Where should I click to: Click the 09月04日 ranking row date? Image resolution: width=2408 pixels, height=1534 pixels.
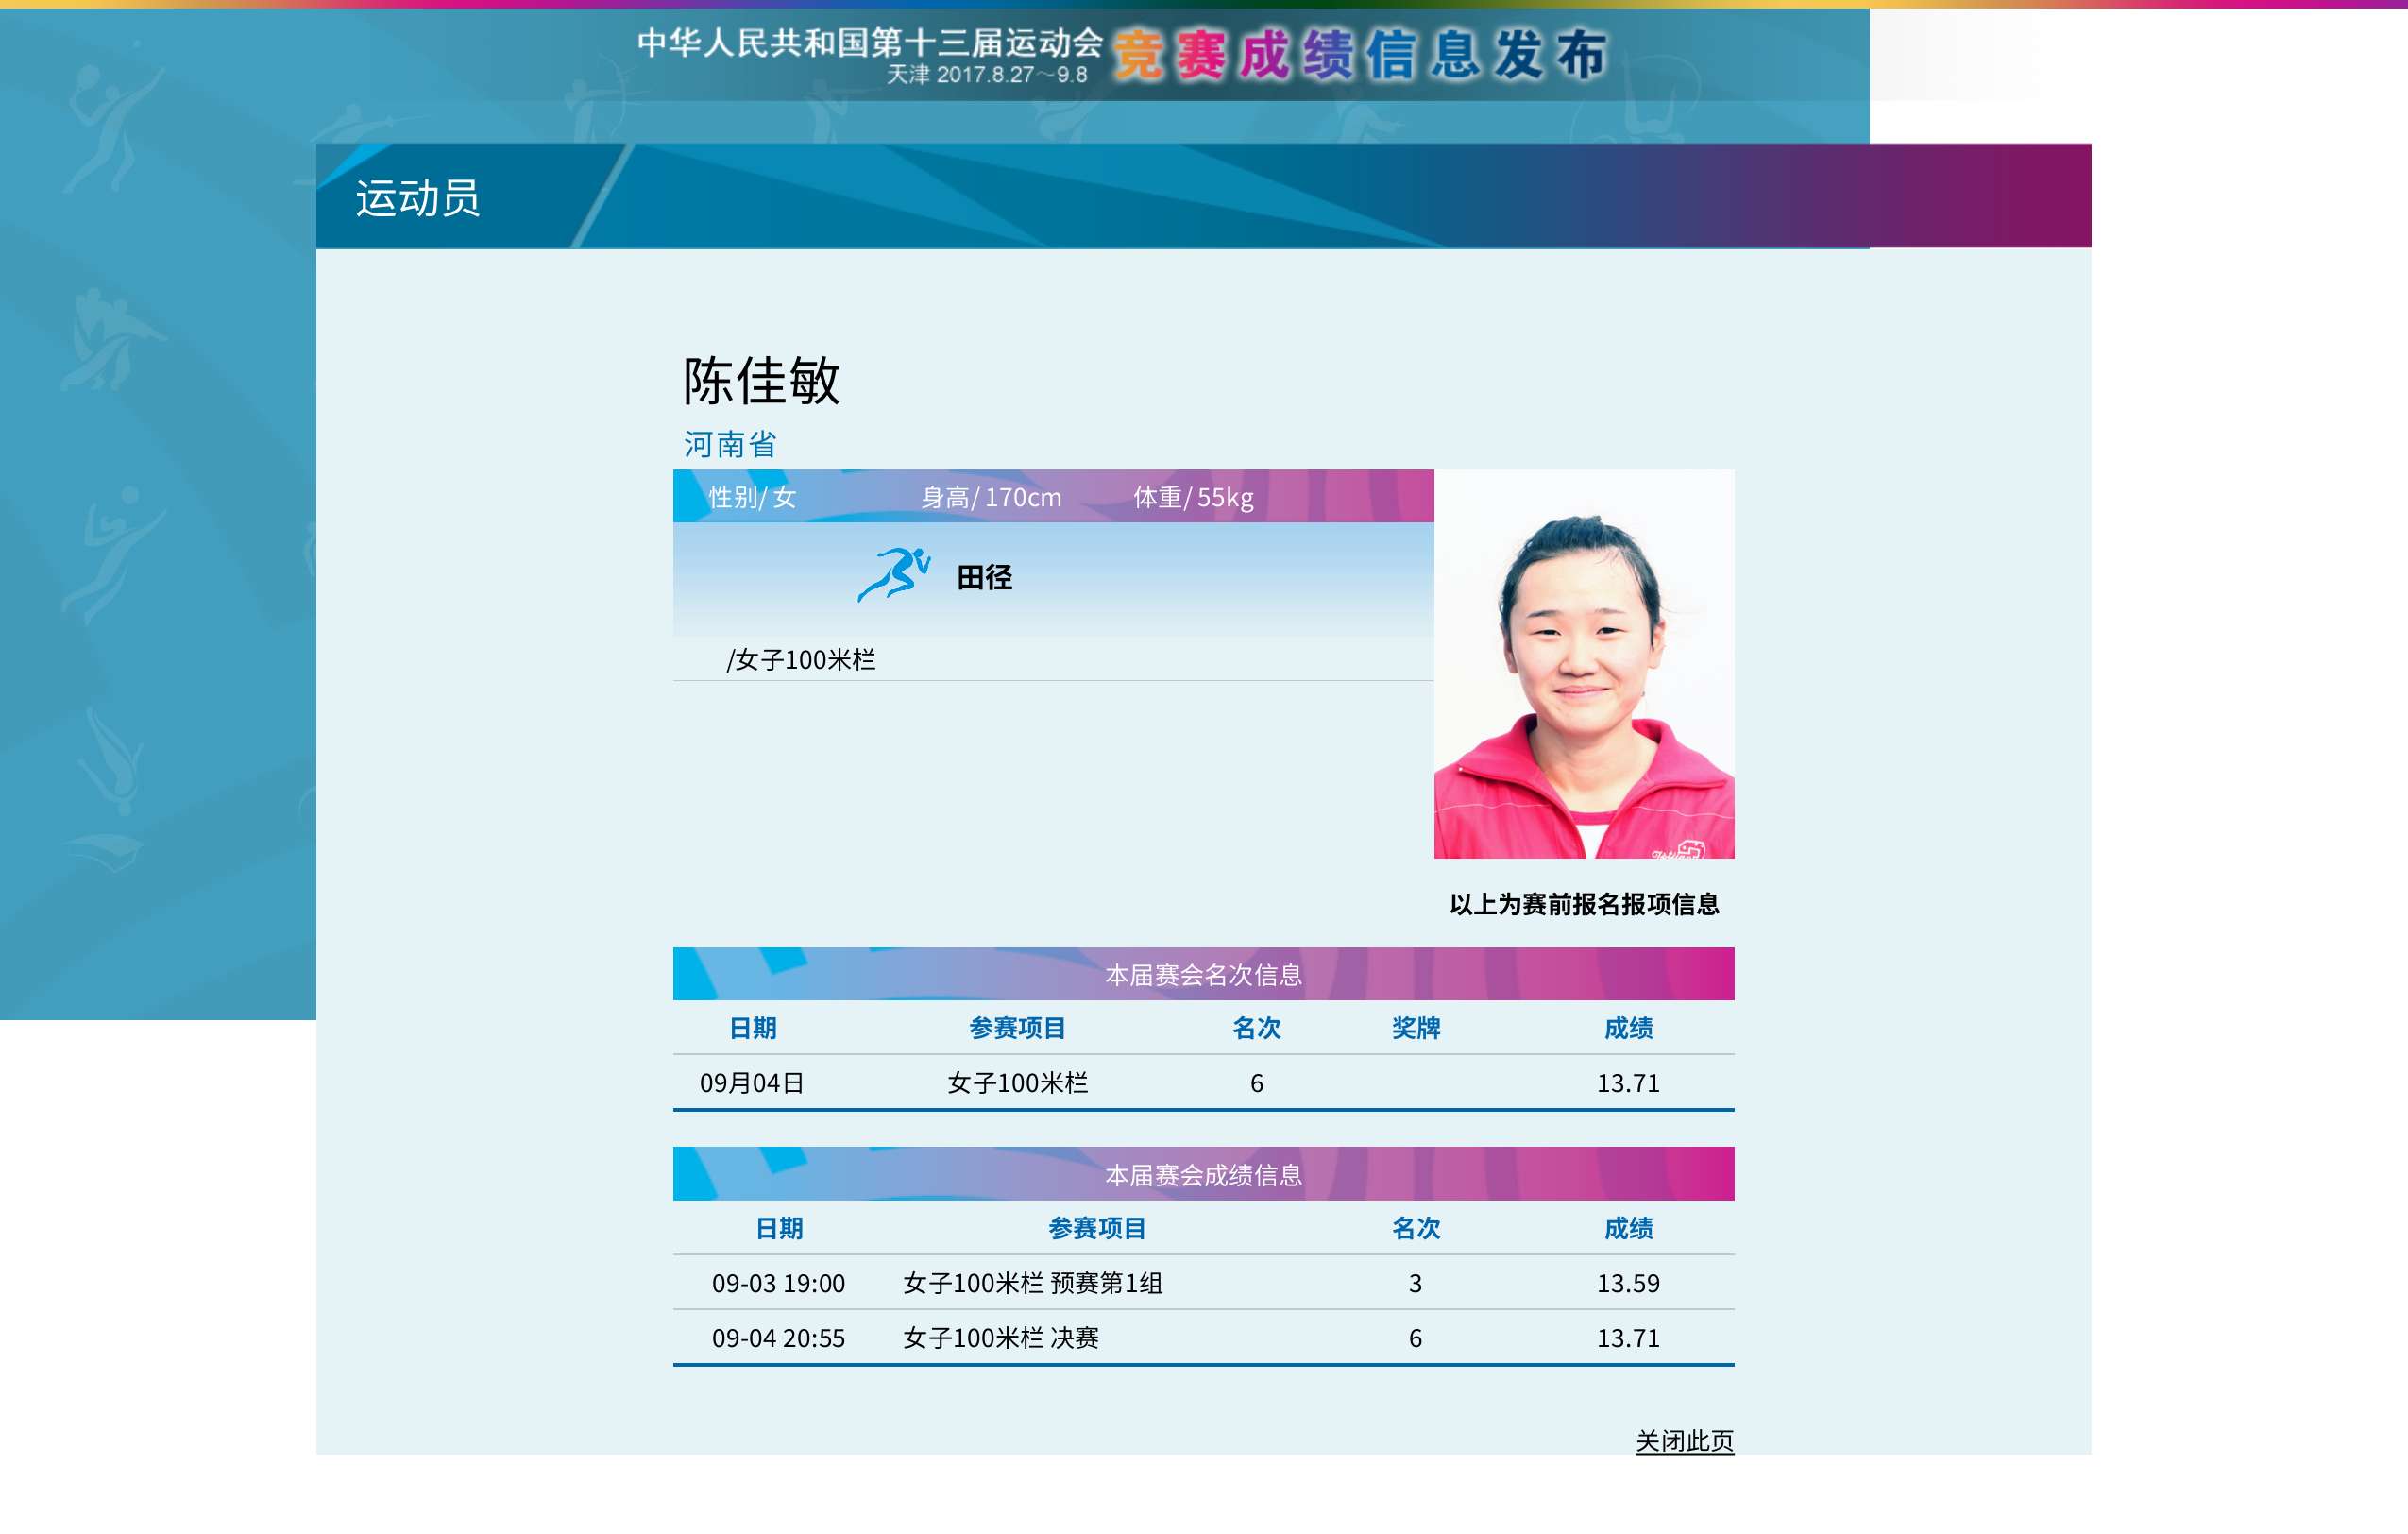pyautogui.click(x=752, y=1083)
